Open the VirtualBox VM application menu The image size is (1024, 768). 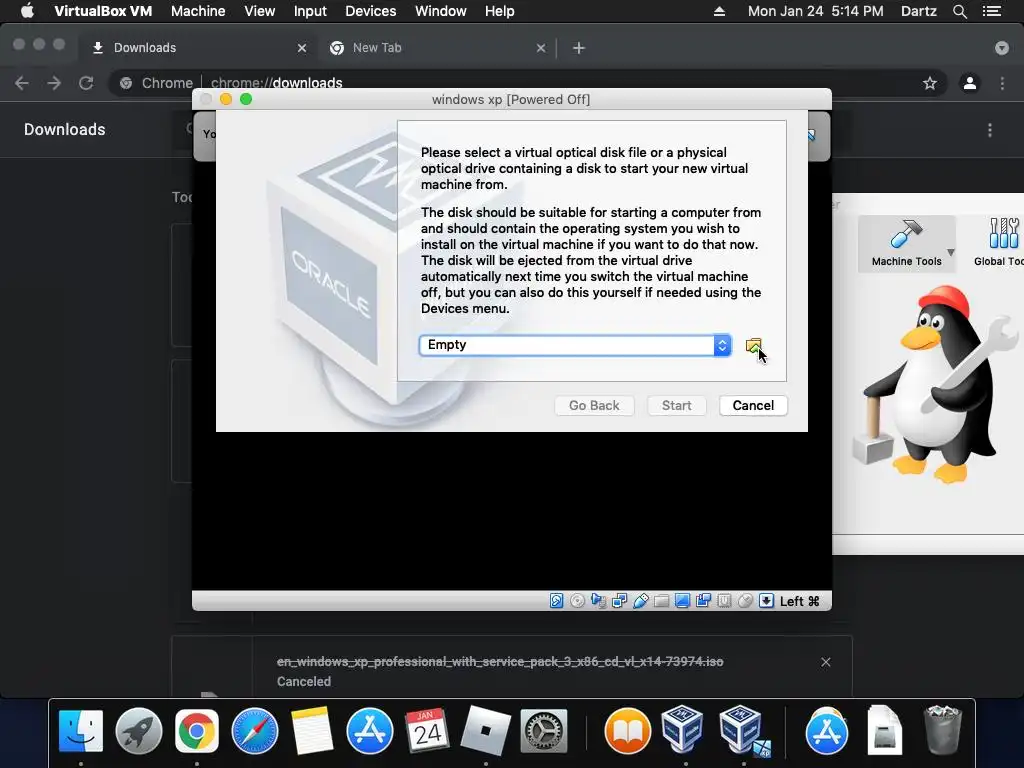[103, 11]
